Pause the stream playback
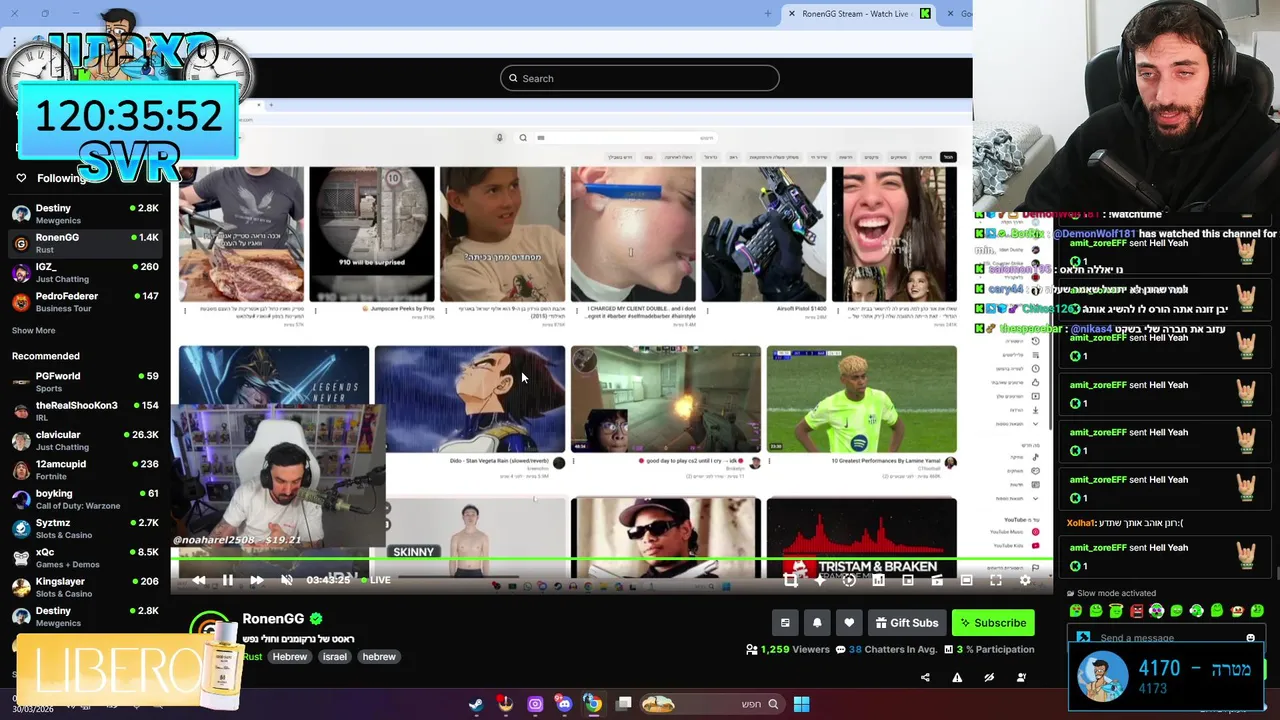Viewport: 1280px width, 720px height. click(x=228, y=580)
